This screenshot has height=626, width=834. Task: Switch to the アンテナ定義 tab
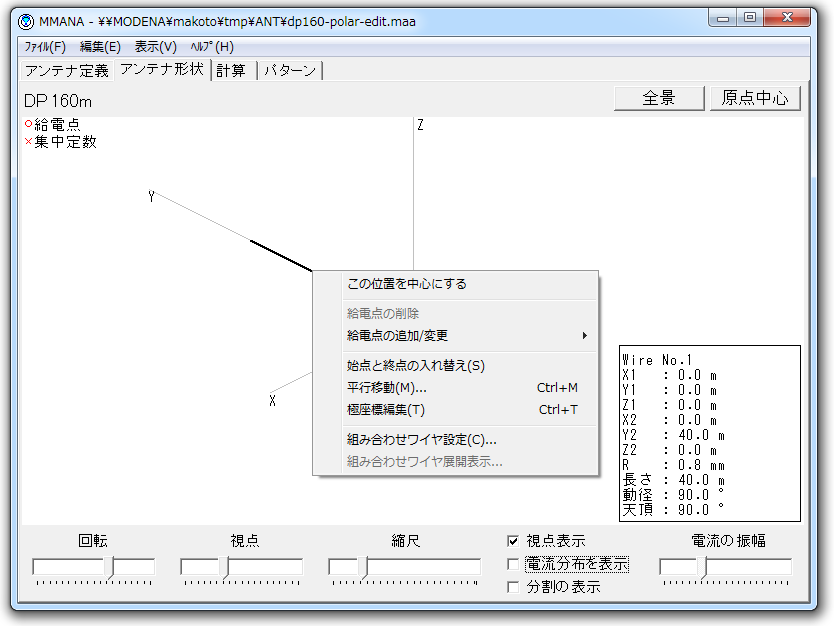(67, 70)
